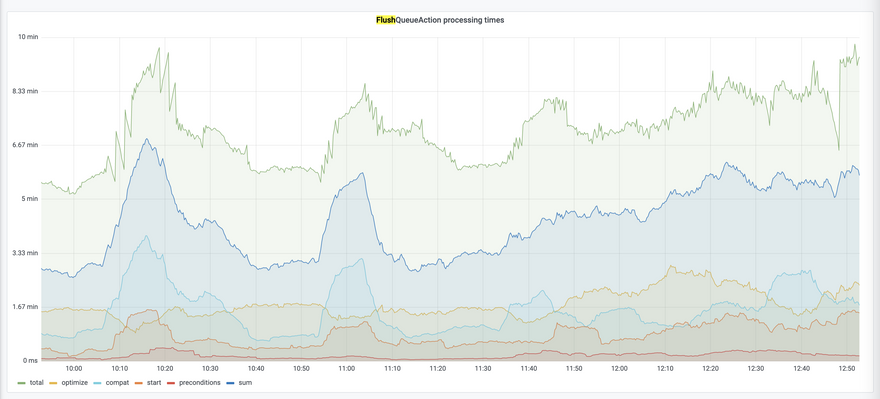This screenshot has width=880, height=399.
Task: Toggle the optimize series in legend
Action: coord(73,383)
